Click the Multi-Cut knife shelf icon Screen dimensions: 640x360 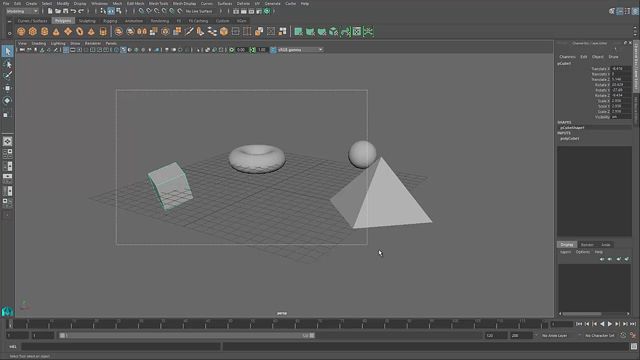pyautogui.click(x=189, y=31)
